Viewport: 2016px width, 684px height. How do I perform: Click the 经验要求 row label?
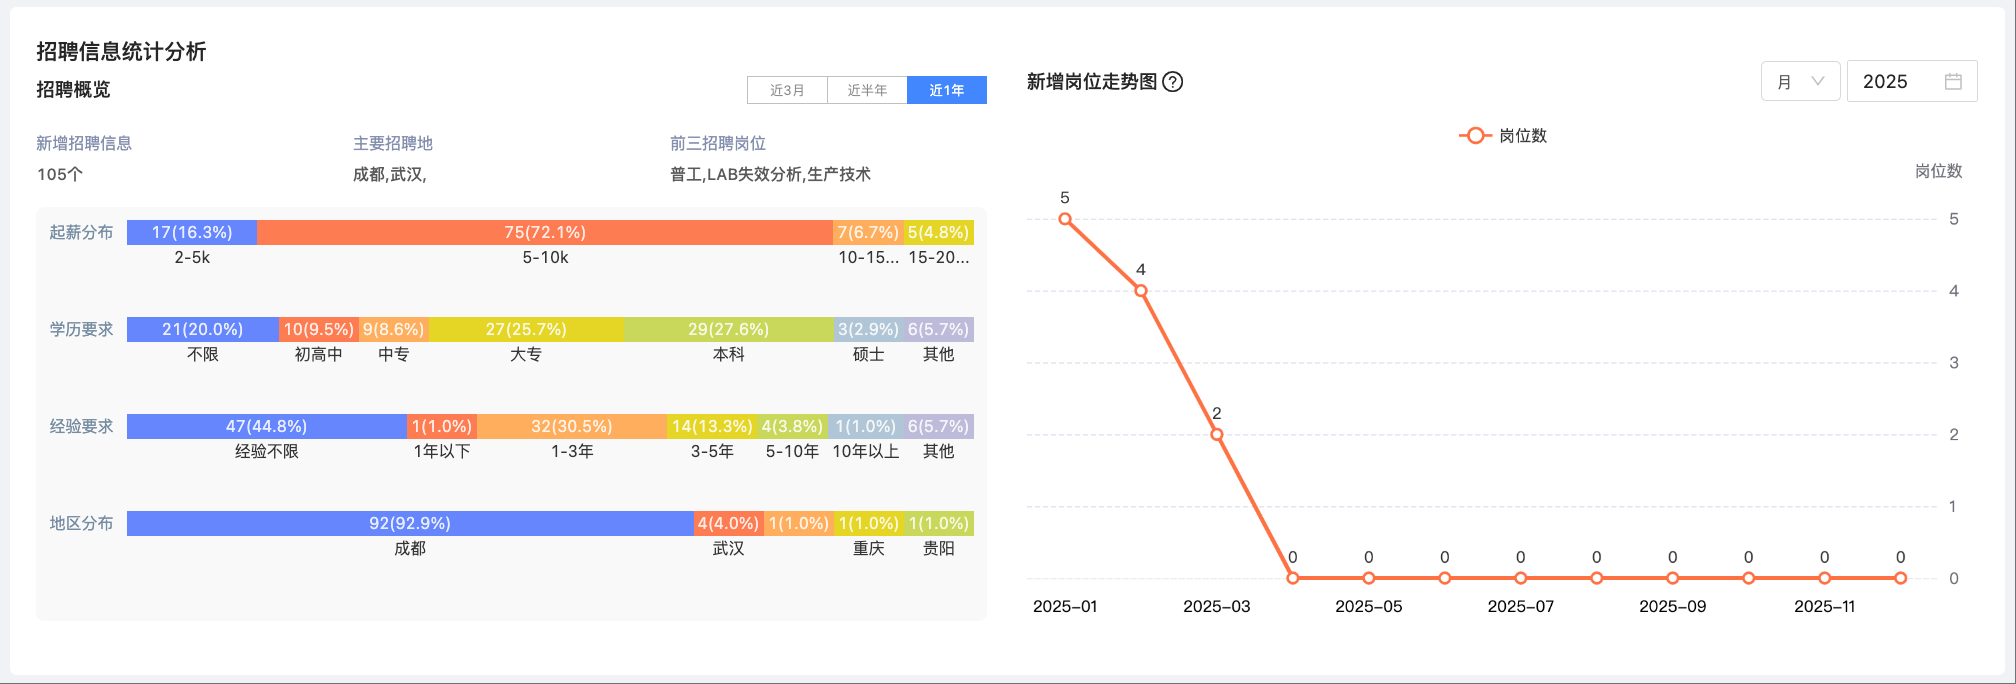click(x=81, y=426)
